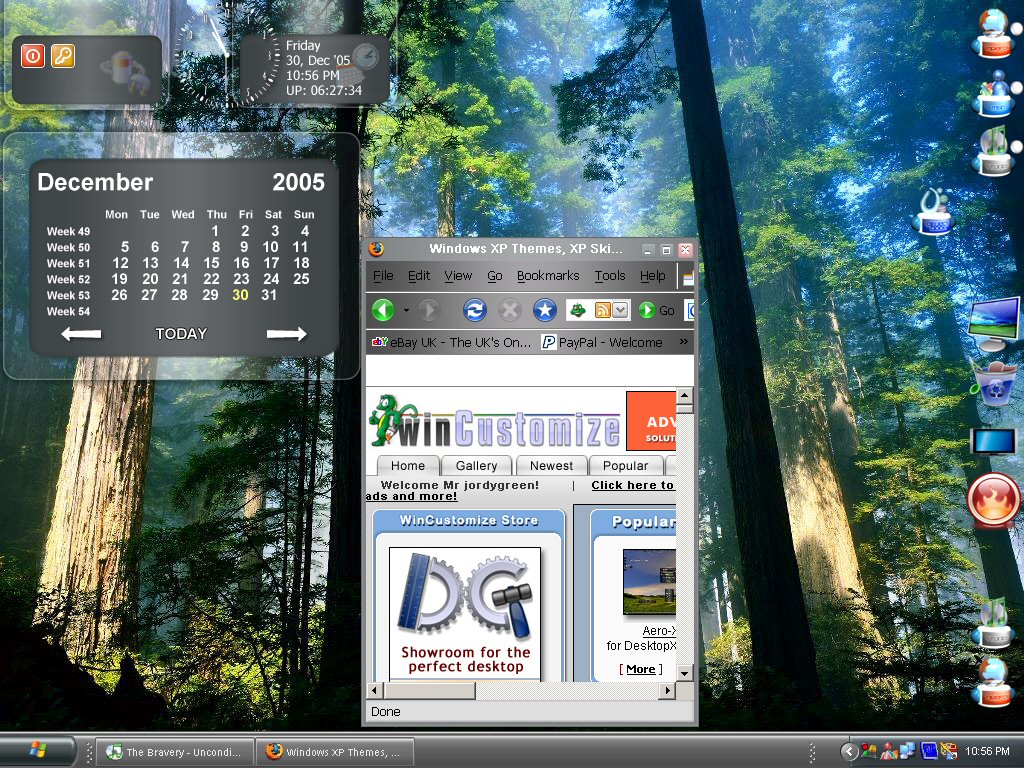
Task: Open the computer monitor desktop icon
Action: 993,323
